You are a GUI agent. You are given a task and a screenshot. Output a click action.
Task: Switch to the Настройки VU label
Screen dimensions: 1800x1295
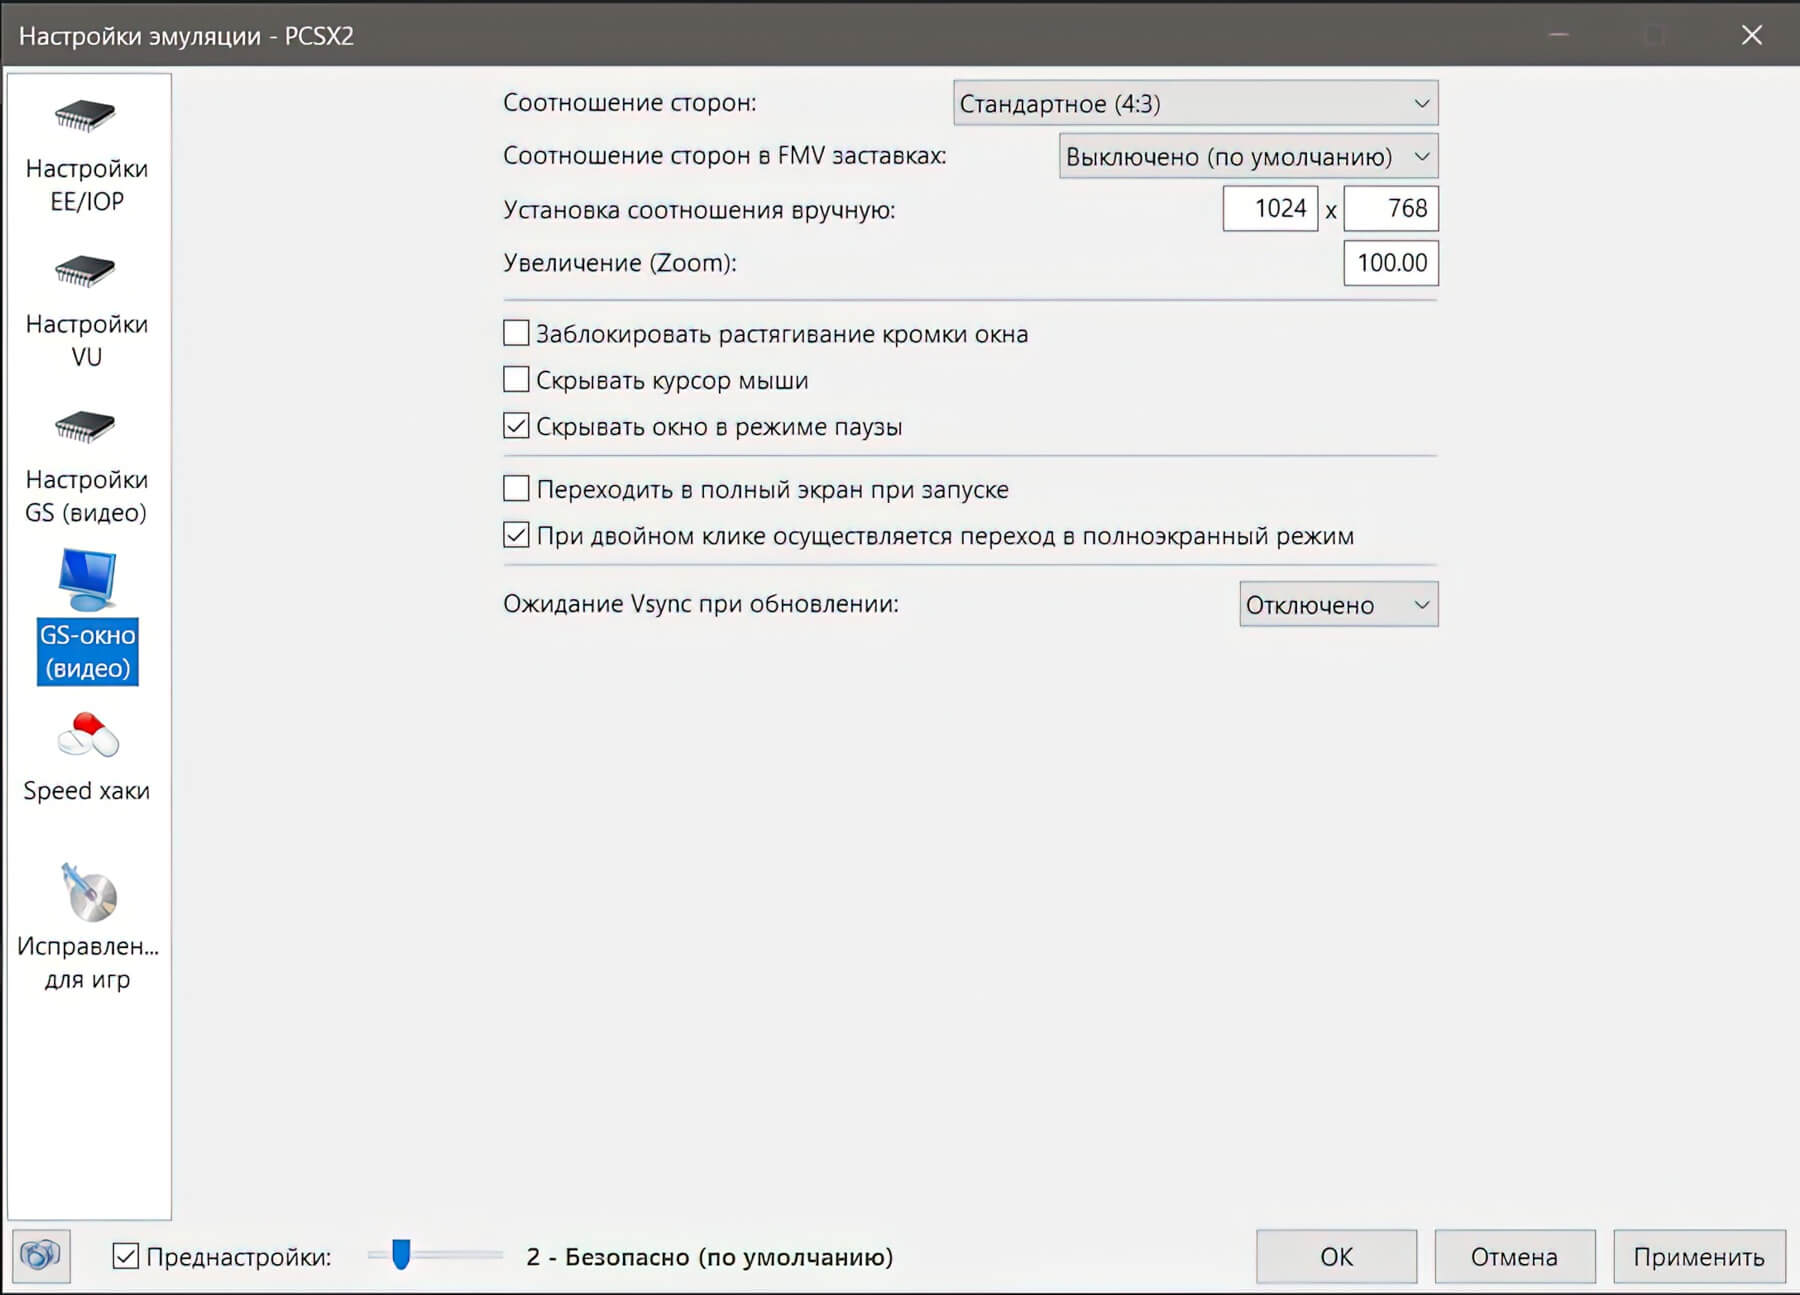(x=87, y=340)
